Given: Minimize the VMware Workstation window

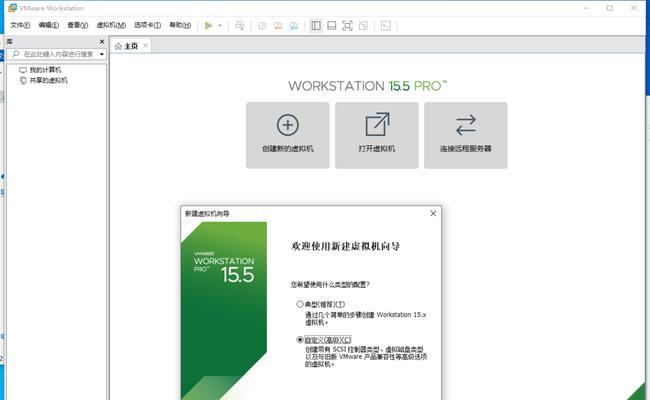Looking at the screenshot, I should pos(586,8).
